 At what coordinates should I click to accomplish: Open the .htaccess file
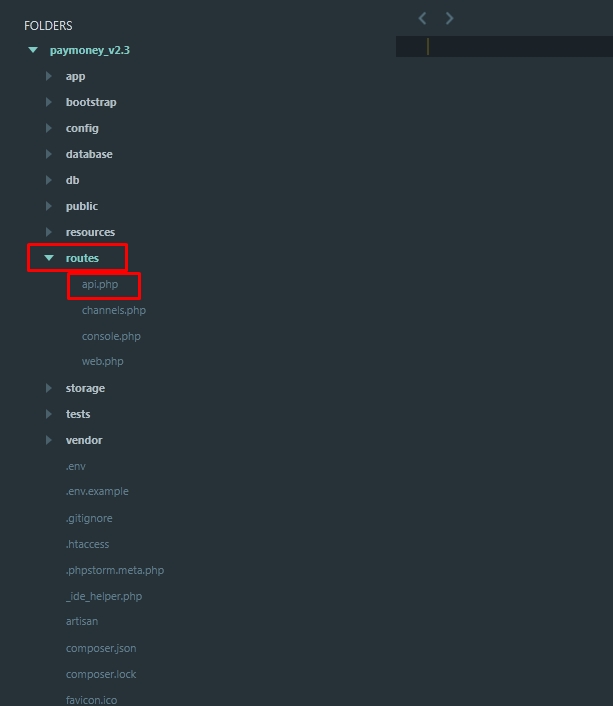[87, 544]
